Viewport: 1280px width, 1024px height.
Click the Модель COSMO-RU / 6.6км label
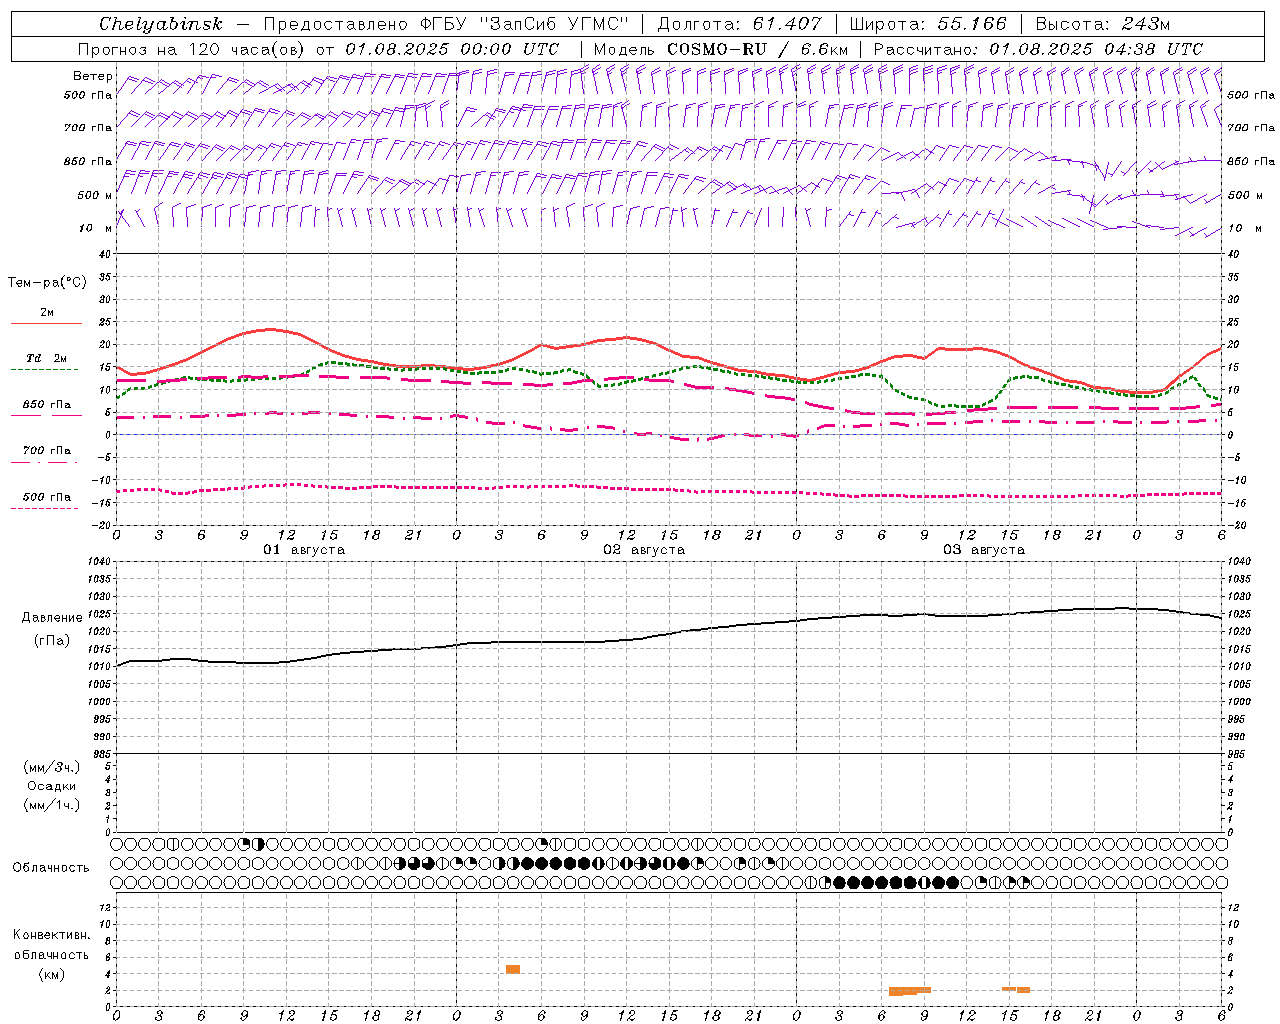721,49
